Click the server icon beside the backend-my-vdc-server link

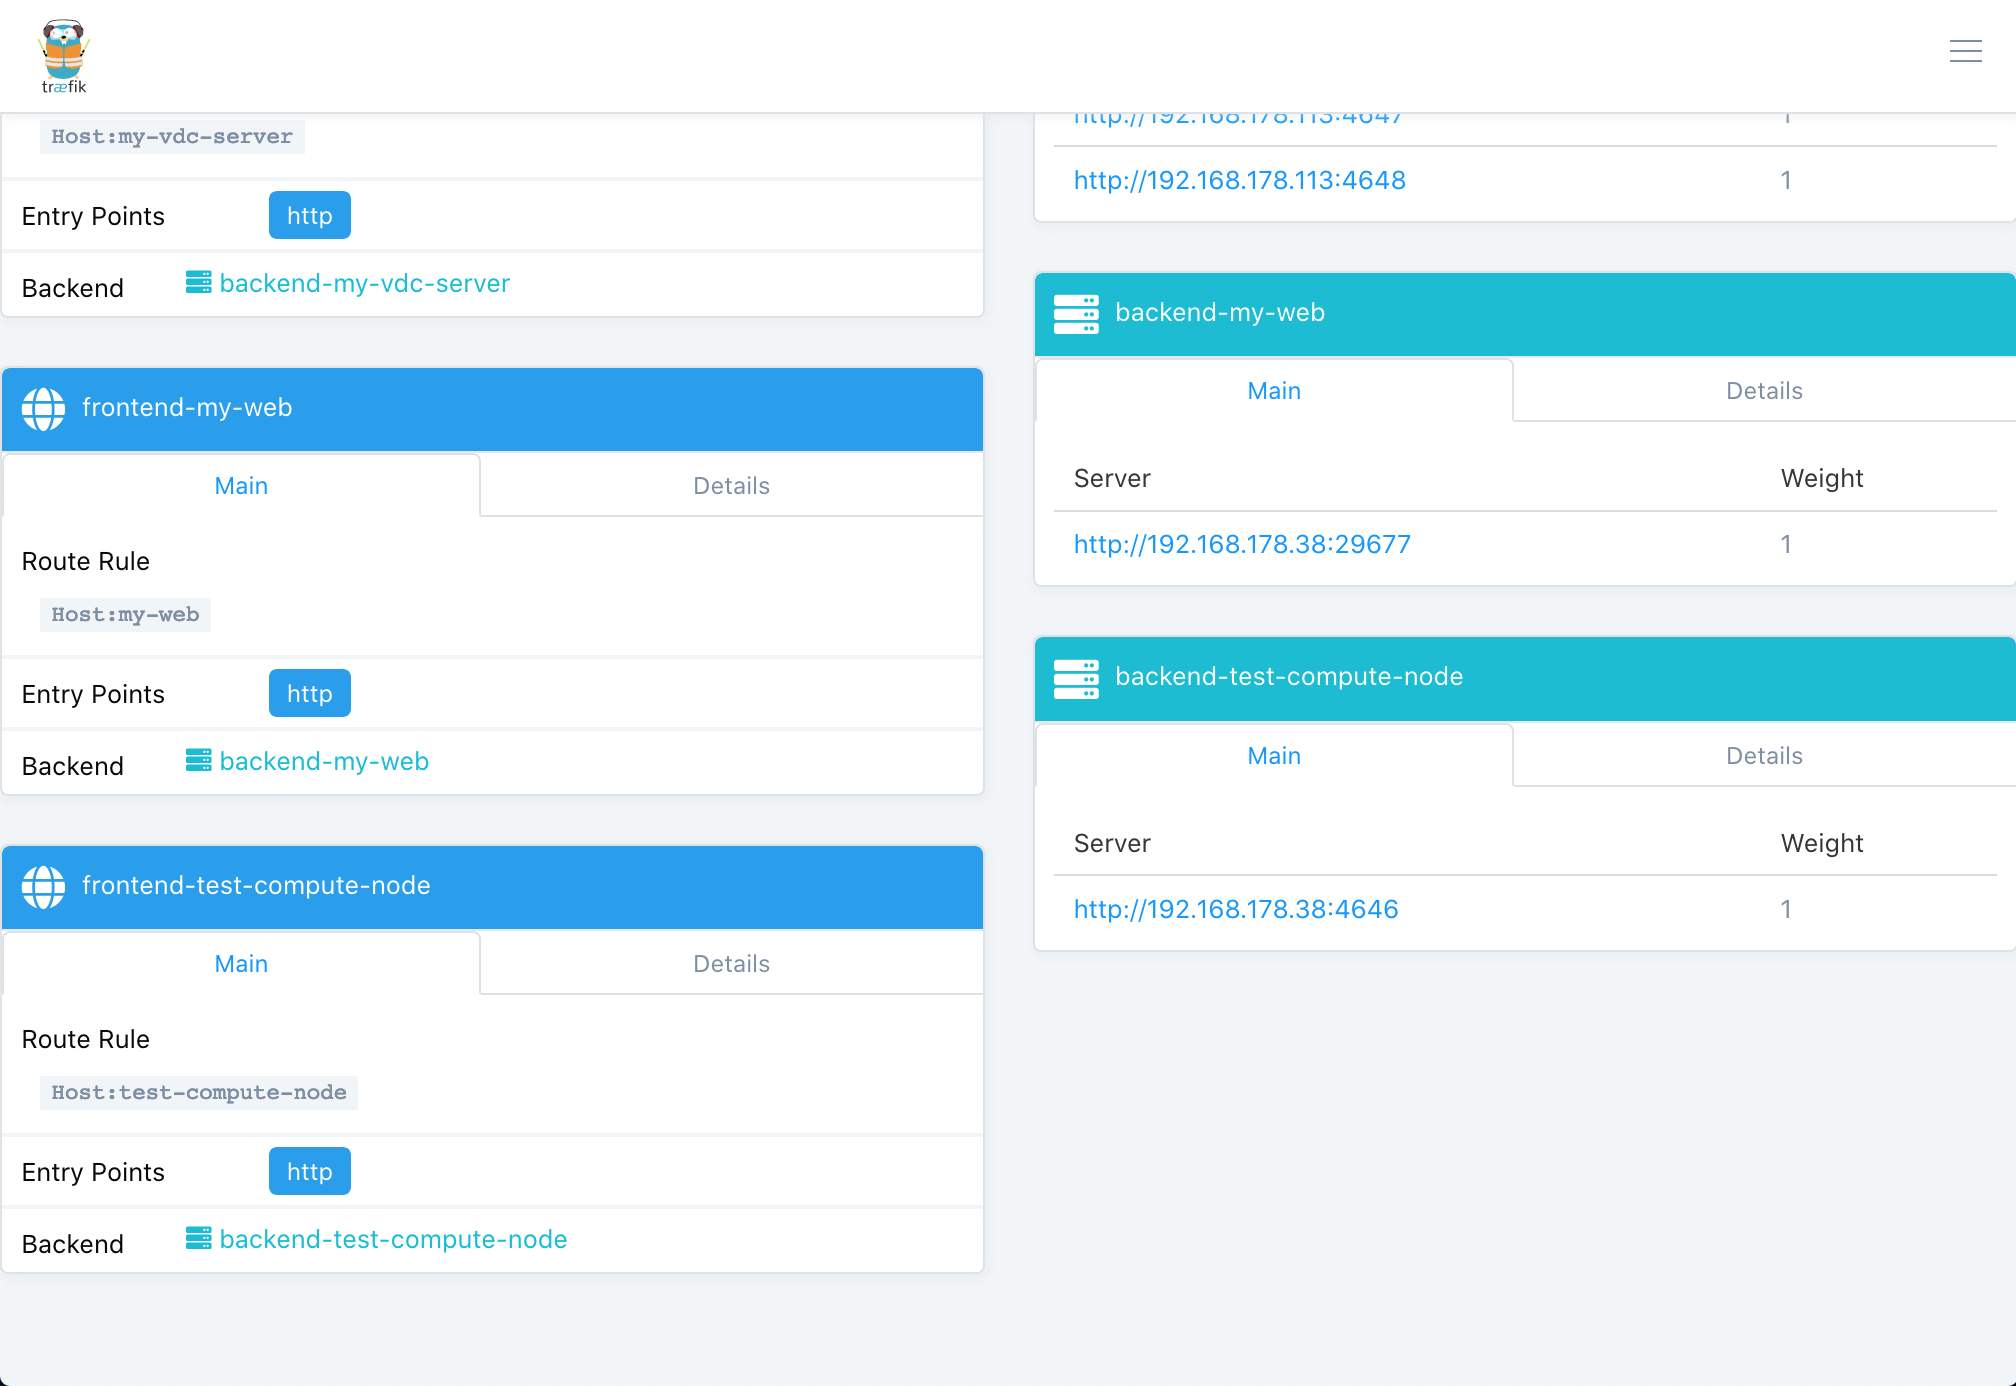(x=198, y=282)
